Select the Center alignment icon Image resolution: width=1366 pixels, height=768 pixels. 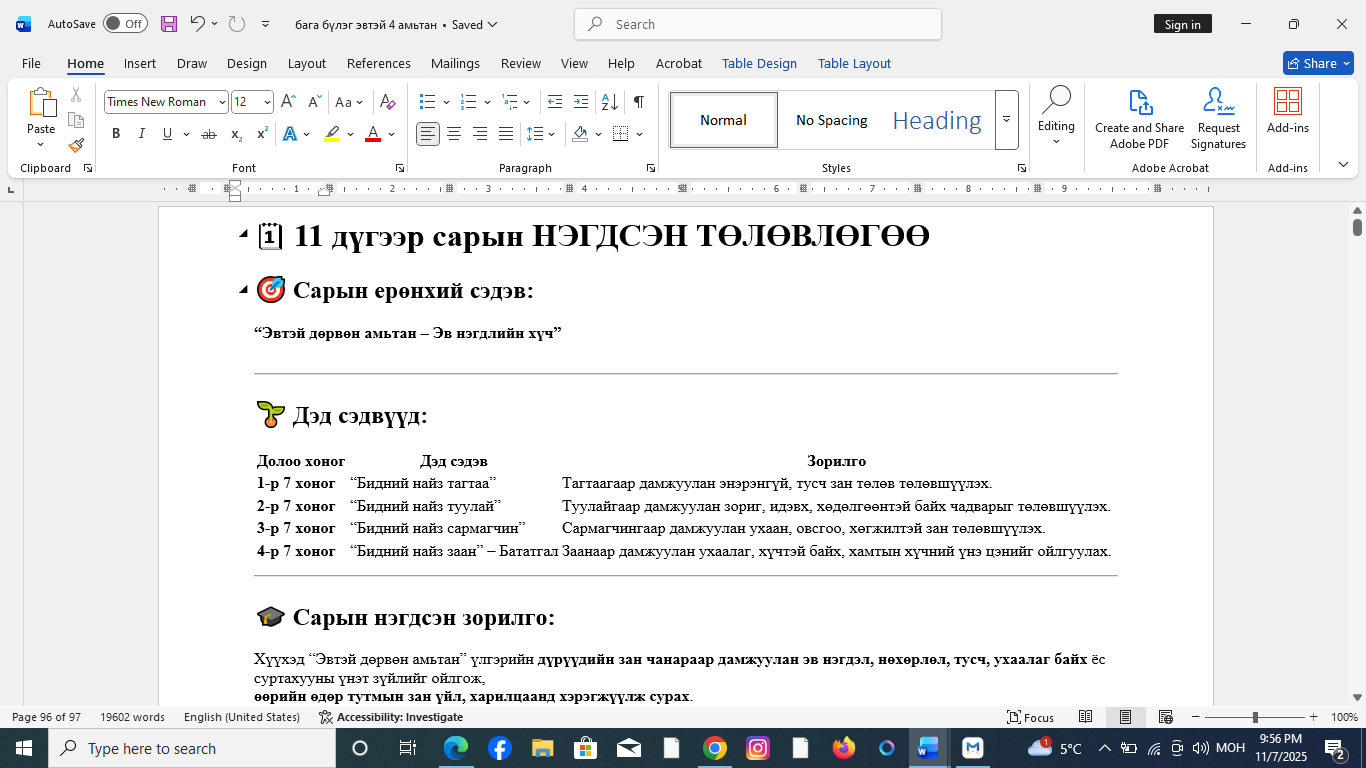454,132
